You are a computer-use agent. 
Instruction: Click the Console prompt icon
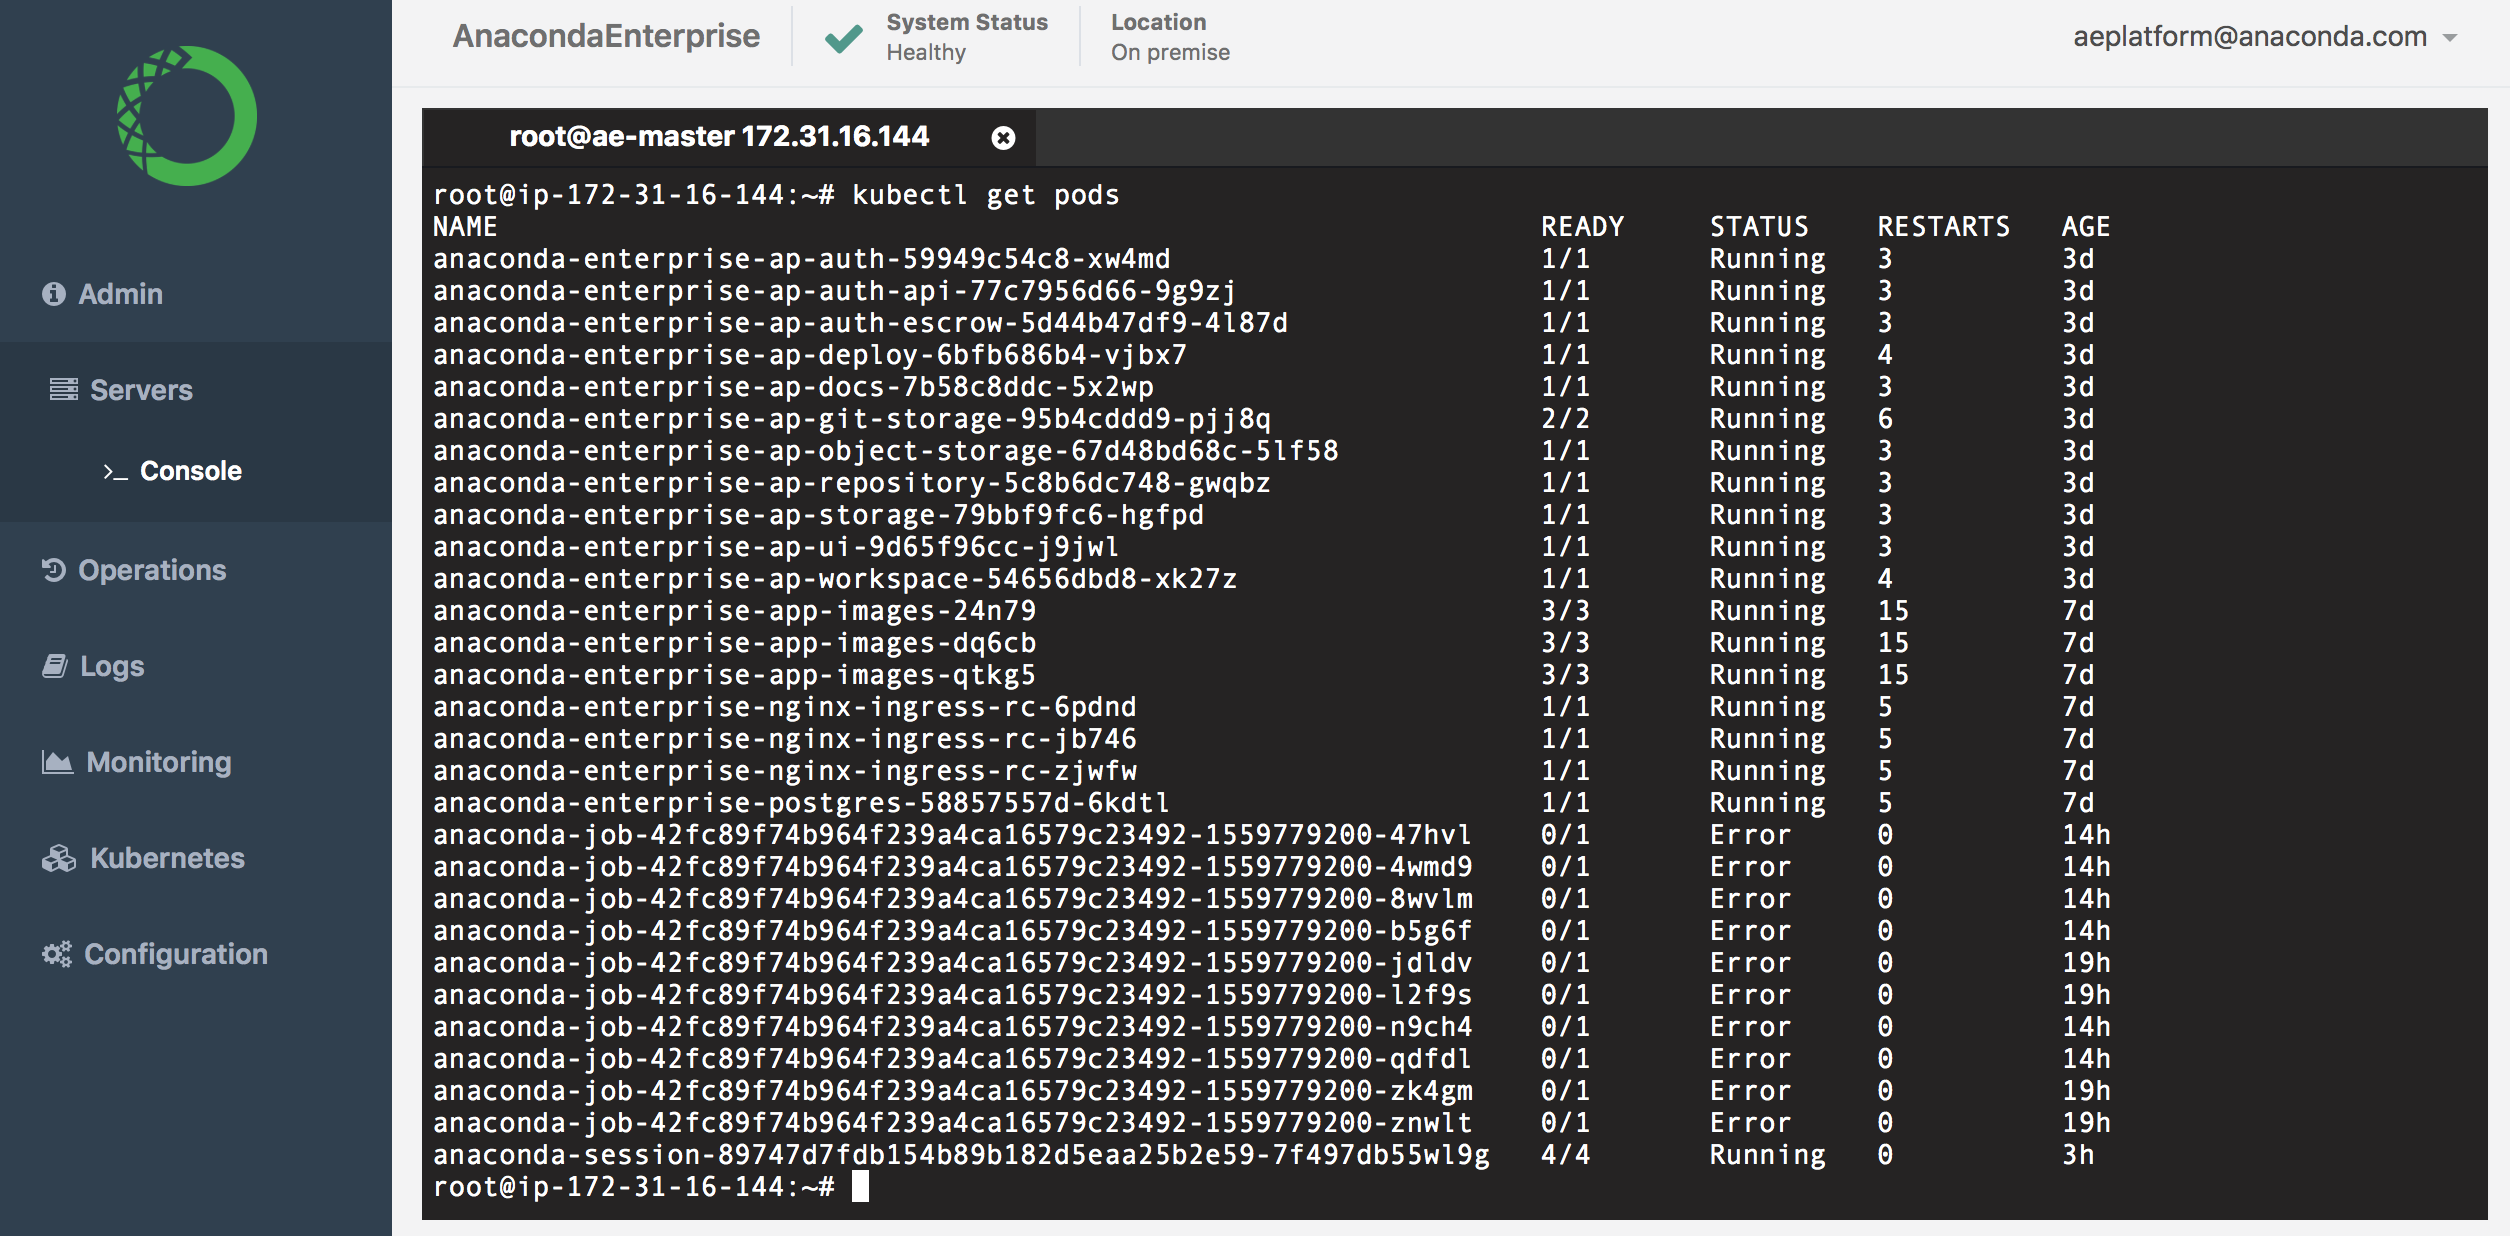(115, 471)
